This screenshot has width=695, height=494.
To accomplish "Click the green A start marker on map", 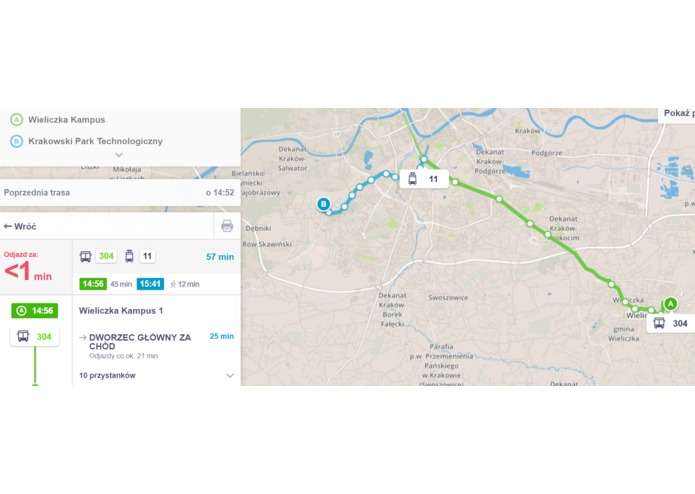I will pyautogui.click(x=671, y=304).
